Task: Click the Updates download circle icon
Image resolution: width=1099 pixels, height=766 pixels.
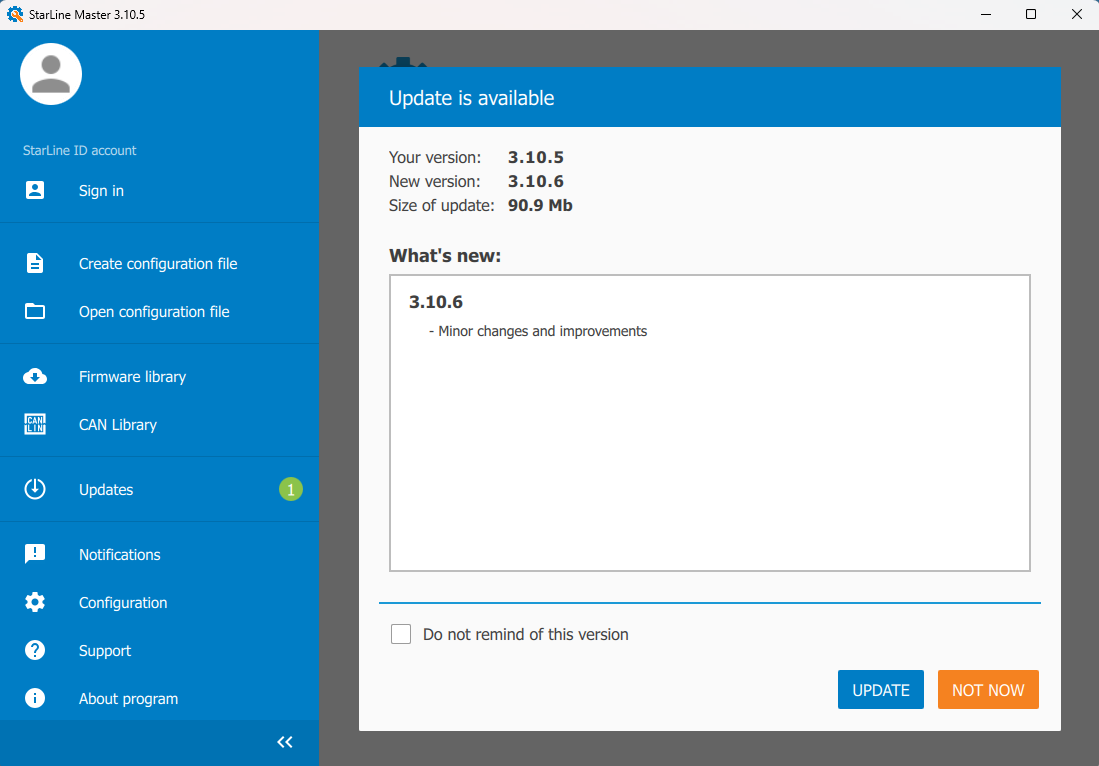Action: coord(35,489)
